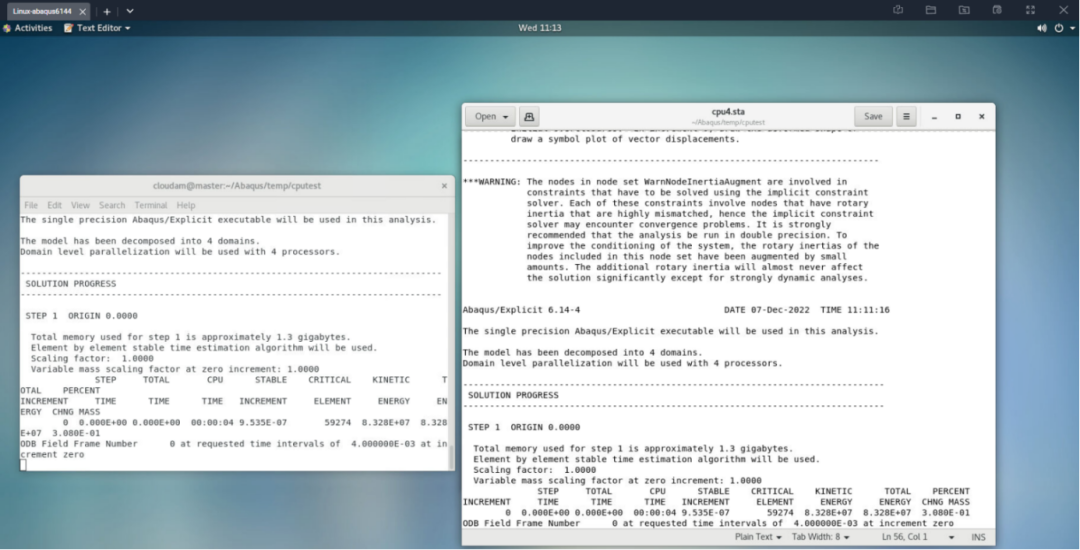The image size is (1080, 550).
Task: Maximize the cpu4.sta editor window
Action: [958, 117]
